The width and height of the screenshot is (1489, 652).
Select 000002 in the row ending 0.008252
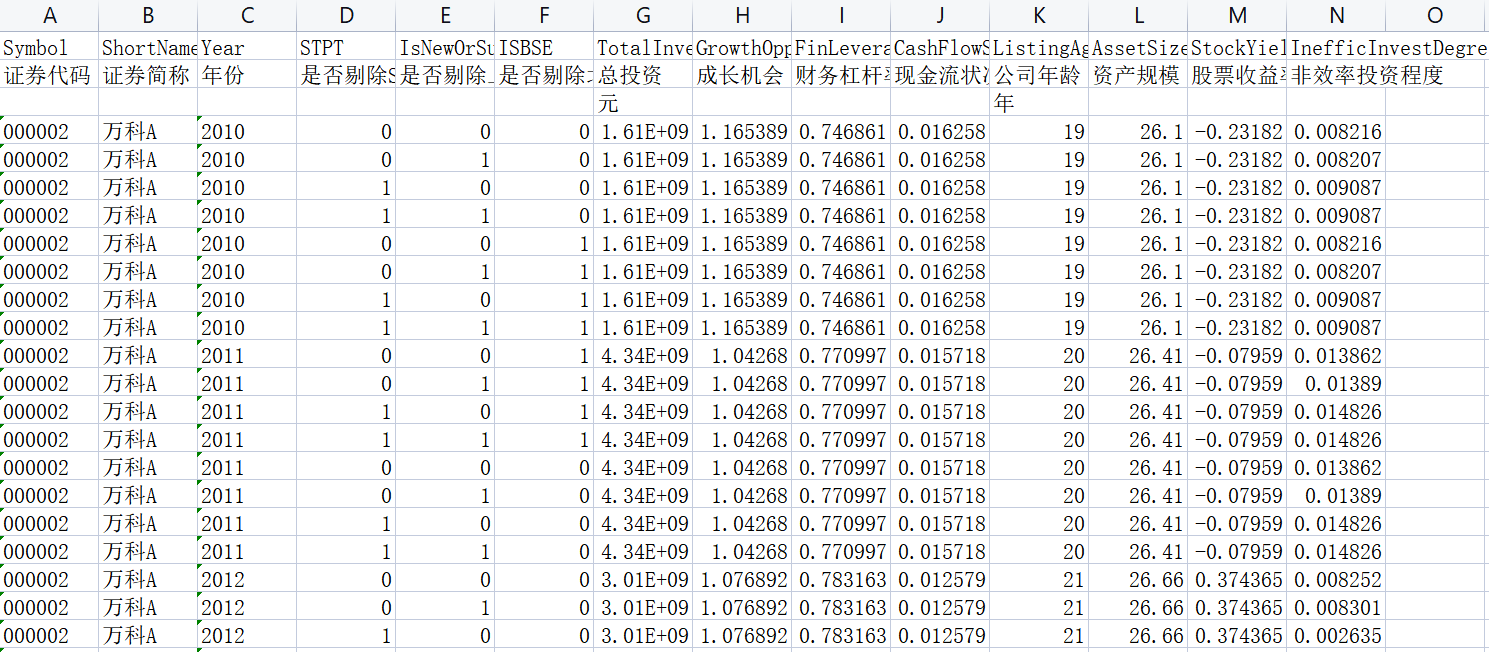coord(50,580)
